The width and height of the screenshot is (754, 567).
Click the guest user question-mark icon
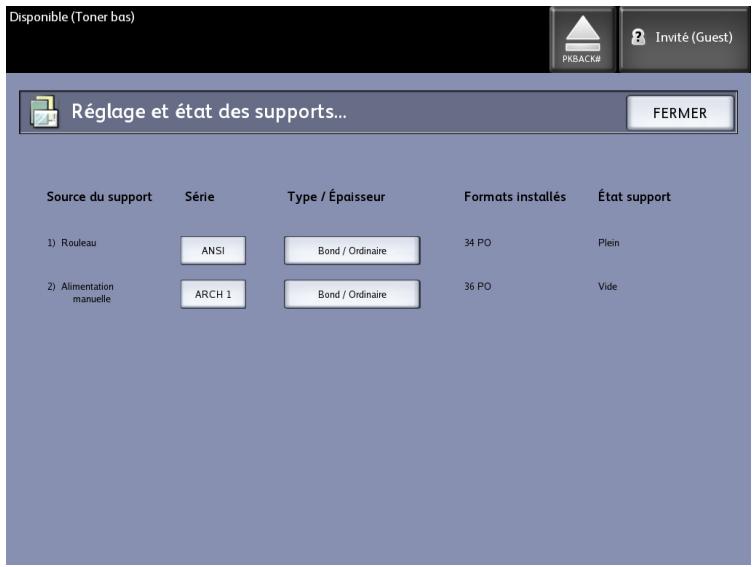coord(638,37)
